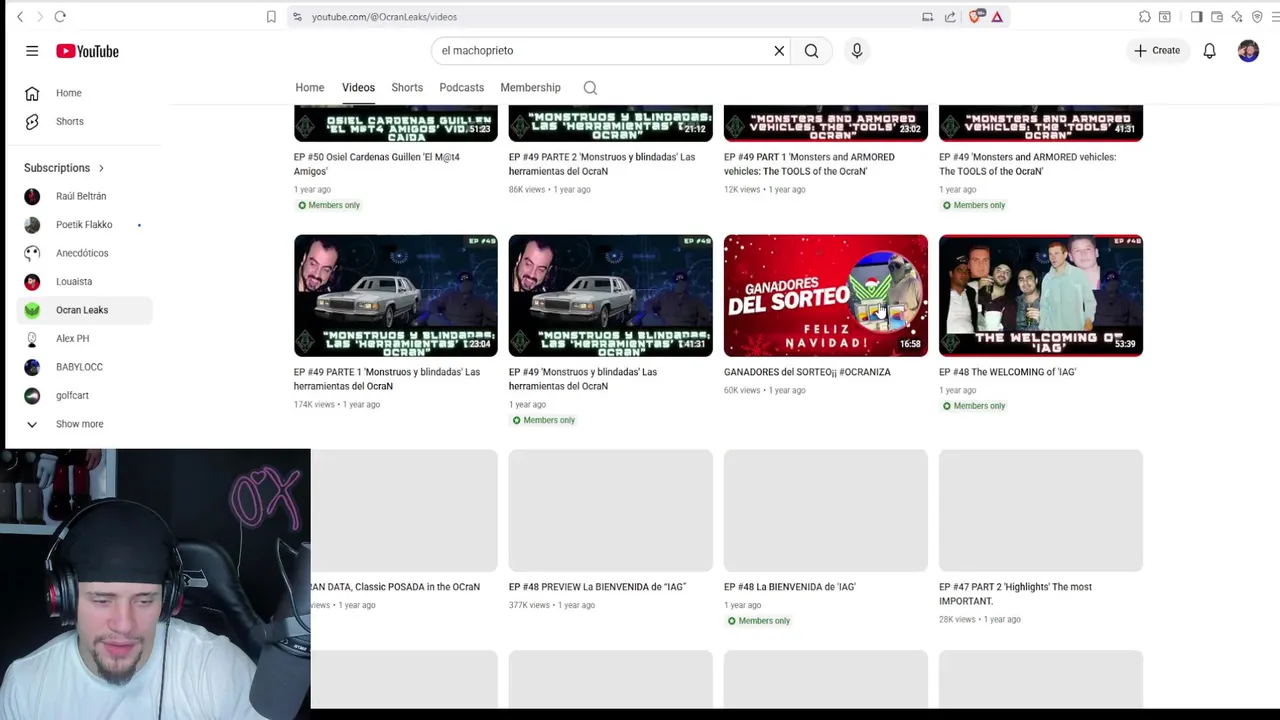Share this page icon

point(950,17)
